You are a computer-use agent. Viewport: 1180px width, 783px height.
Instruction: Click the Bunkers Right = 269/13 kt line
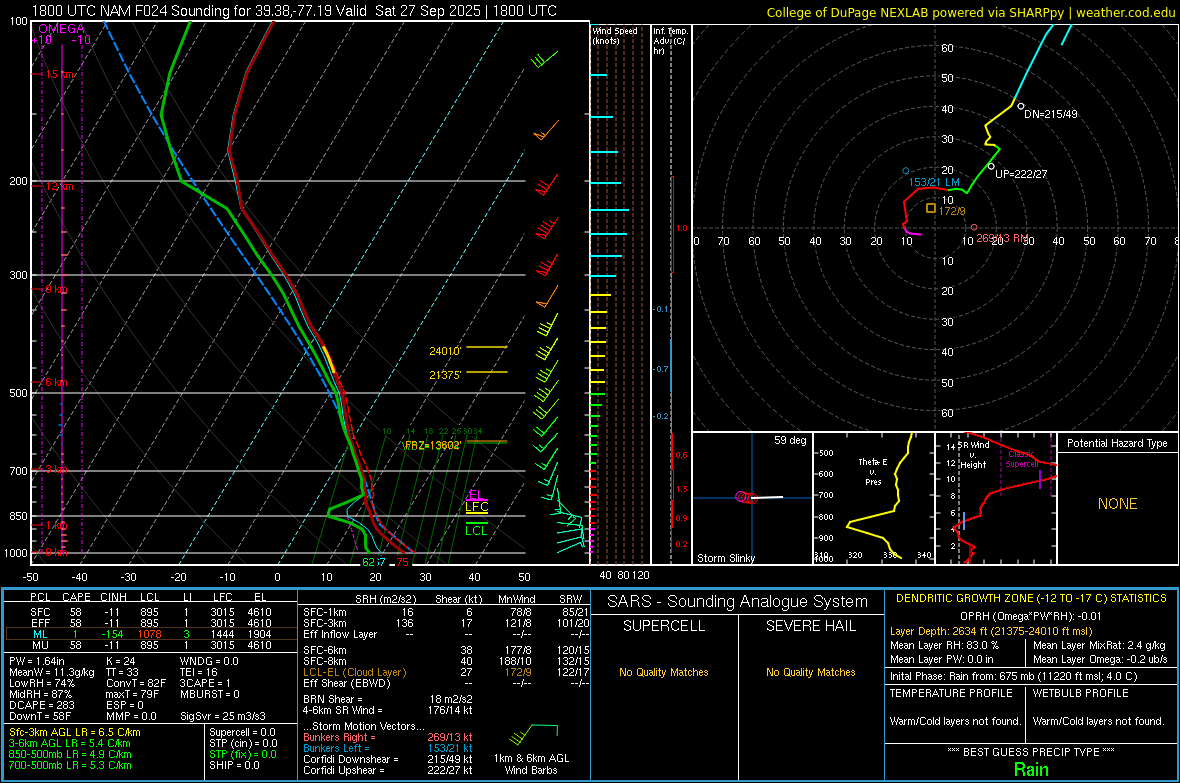pos(388,737)
